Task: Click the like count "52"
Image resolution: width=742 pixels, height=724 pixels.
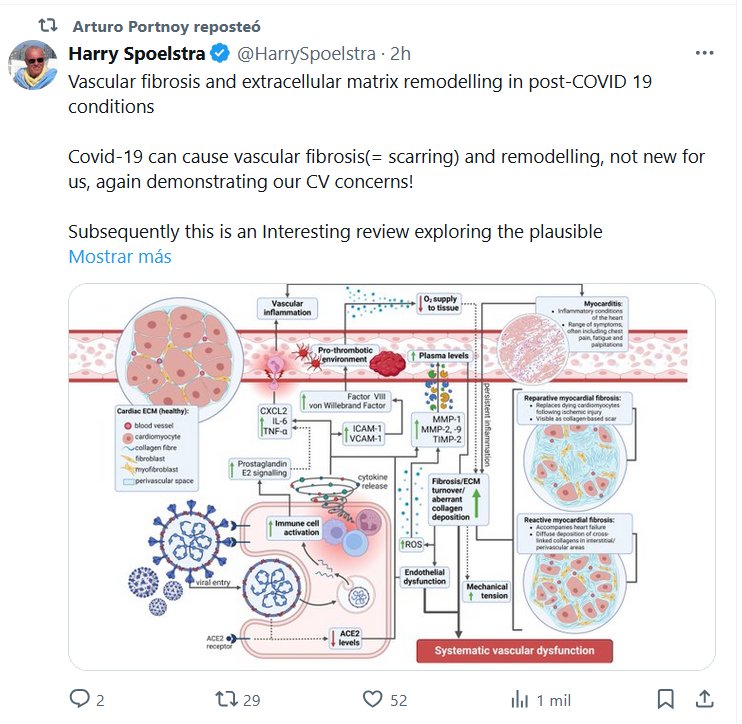Action: point(398,698)
